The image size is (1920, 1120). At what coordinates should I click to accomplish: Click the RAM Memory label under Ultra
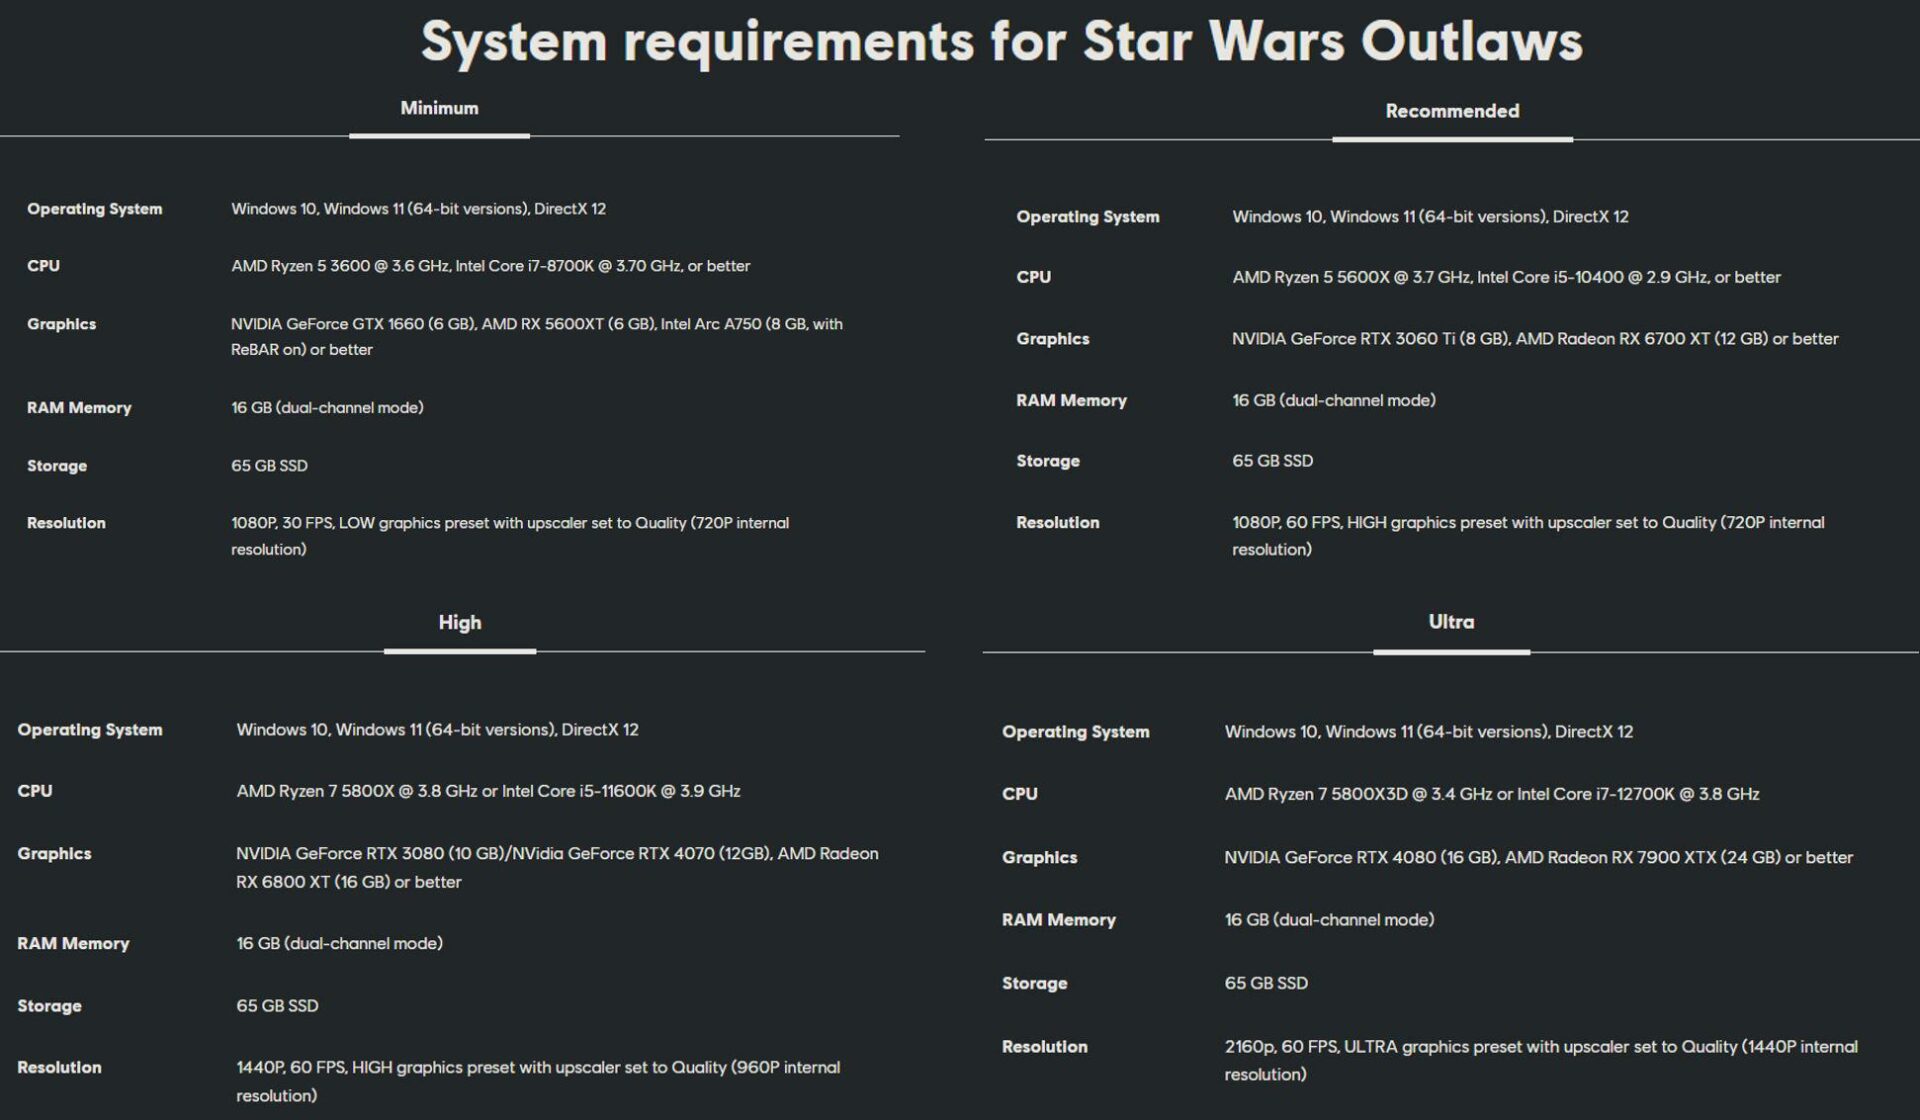[x=1059, y=918]
